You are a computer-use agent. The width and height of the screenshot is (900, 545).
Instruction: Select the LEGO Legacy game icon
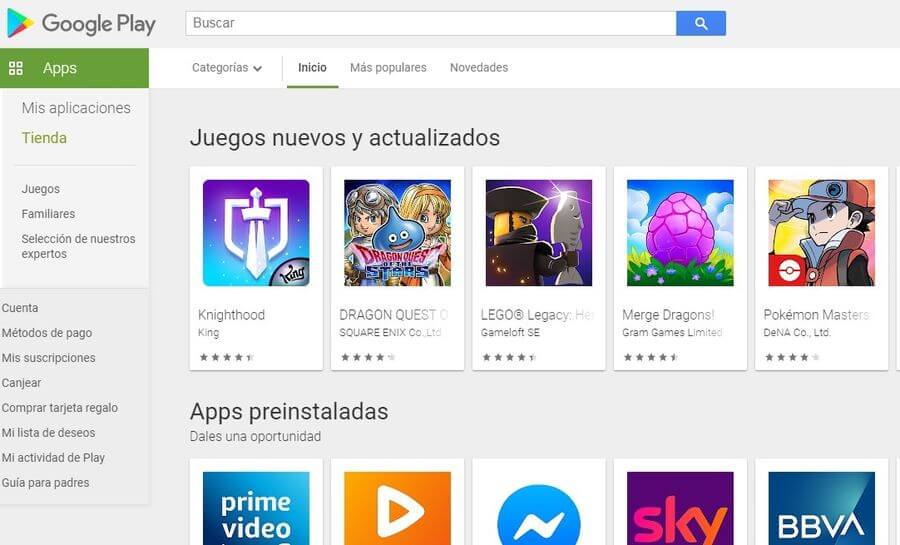pos(538,233)
